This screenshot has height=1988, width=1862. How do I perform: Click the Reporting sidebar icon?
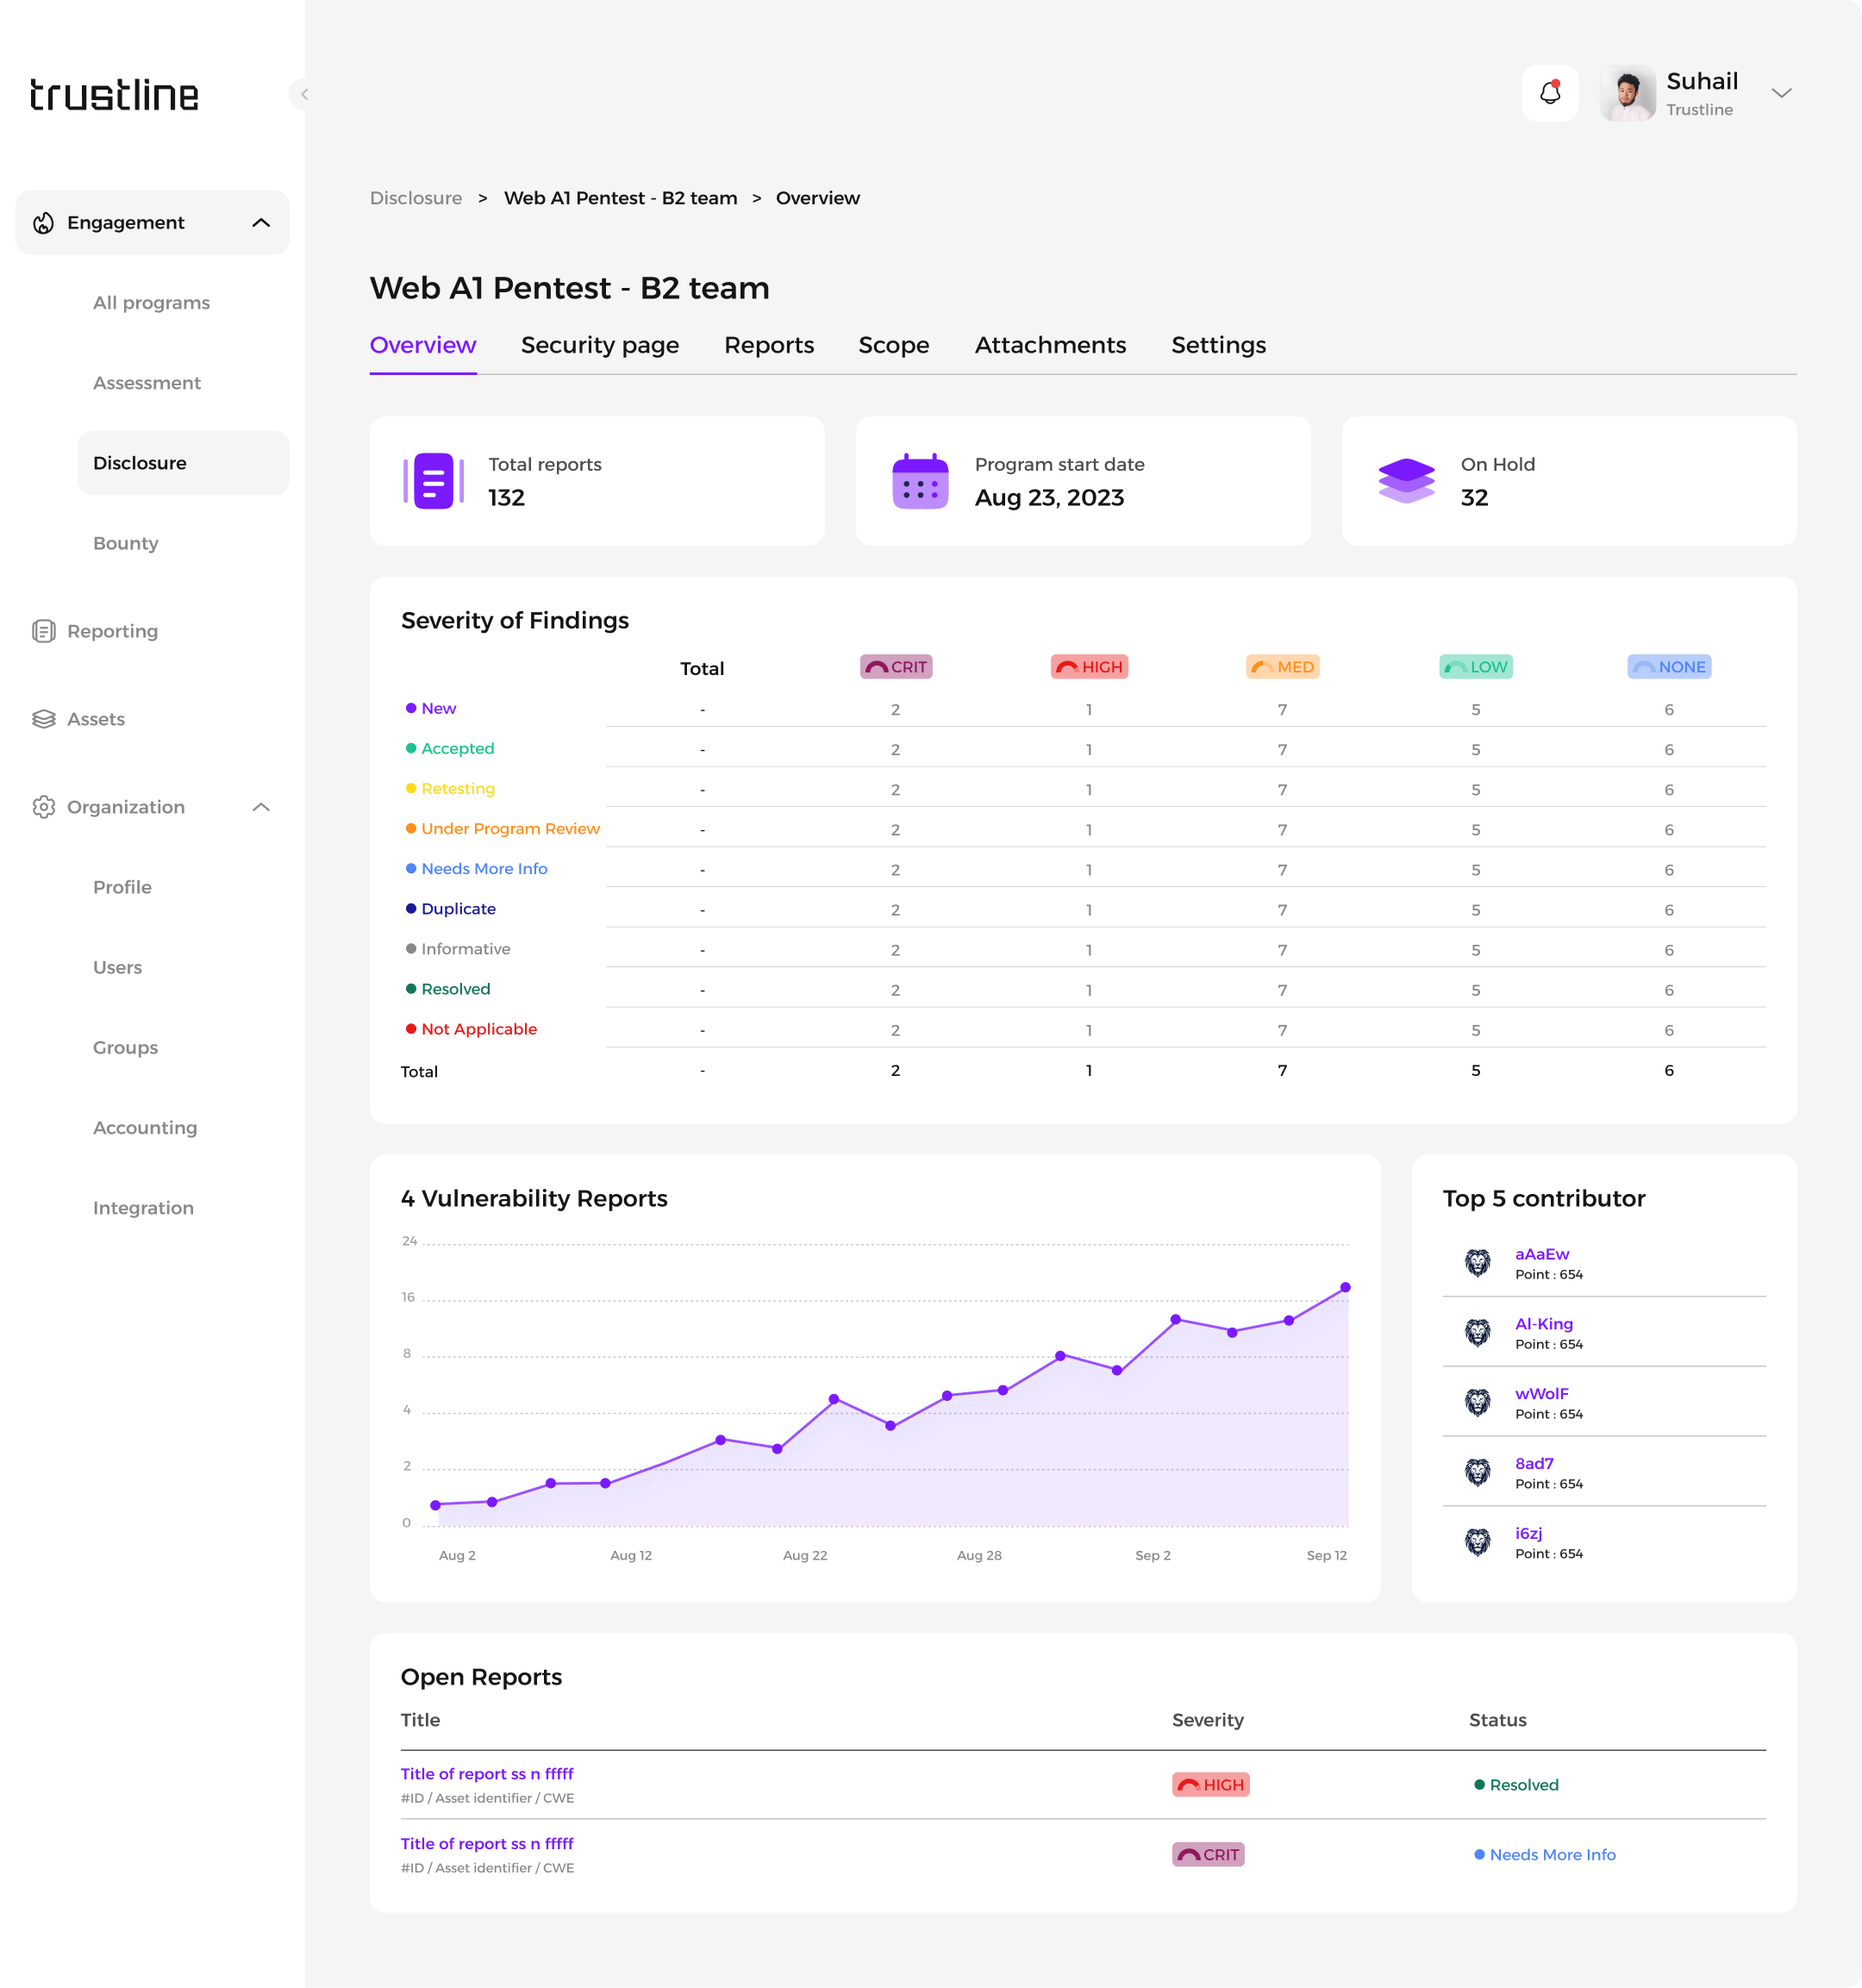point(43,631)
